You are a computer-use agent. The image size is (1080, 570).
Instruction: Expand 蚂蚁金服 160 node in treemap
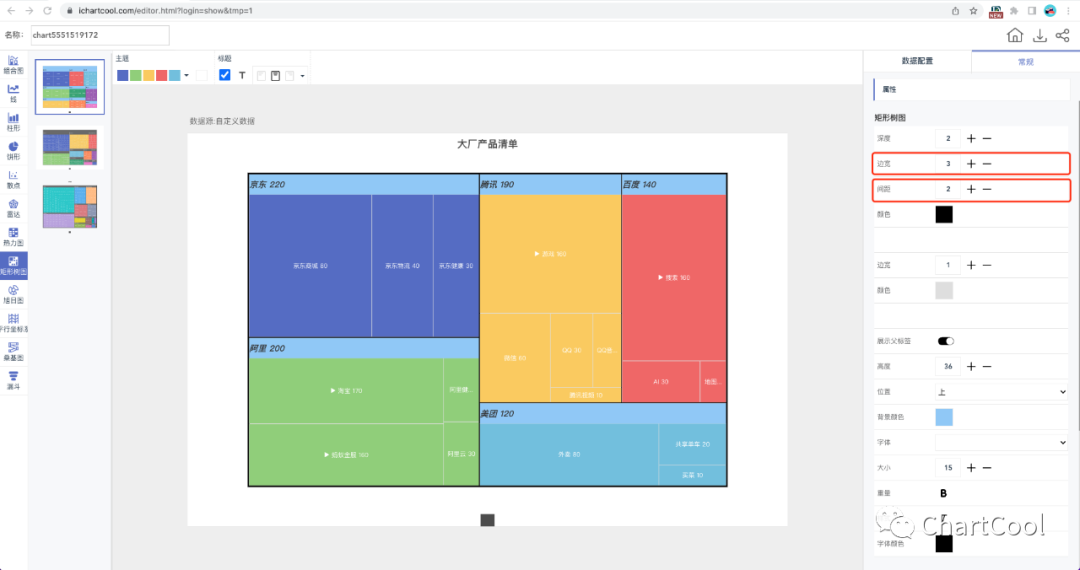[x=346, y=454]
